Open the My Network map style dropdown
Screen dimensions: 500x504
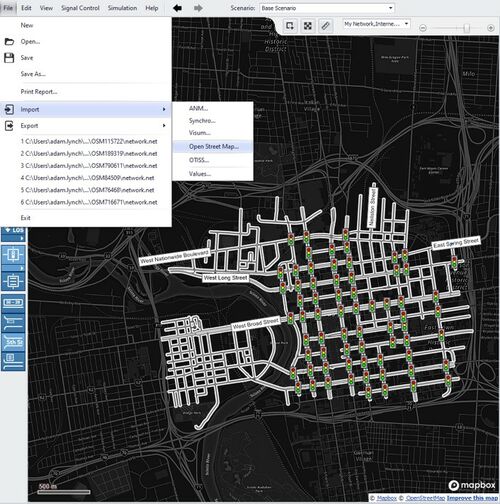click(x=377, y=24)
